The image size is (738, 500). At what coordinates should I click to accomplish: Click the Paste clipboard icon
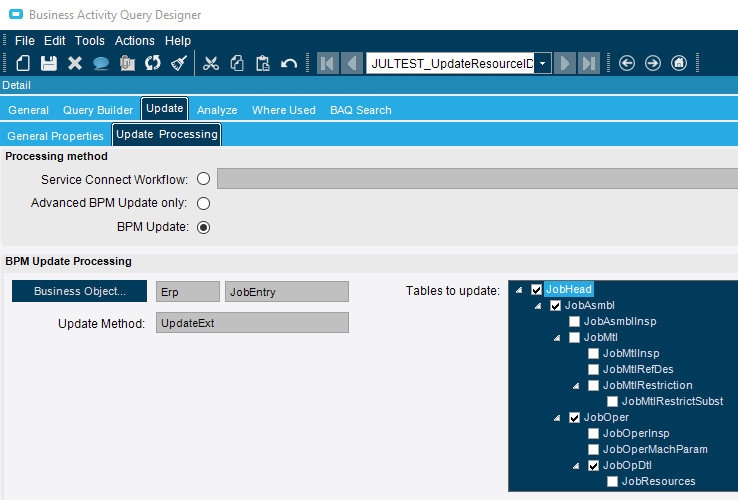263,63
